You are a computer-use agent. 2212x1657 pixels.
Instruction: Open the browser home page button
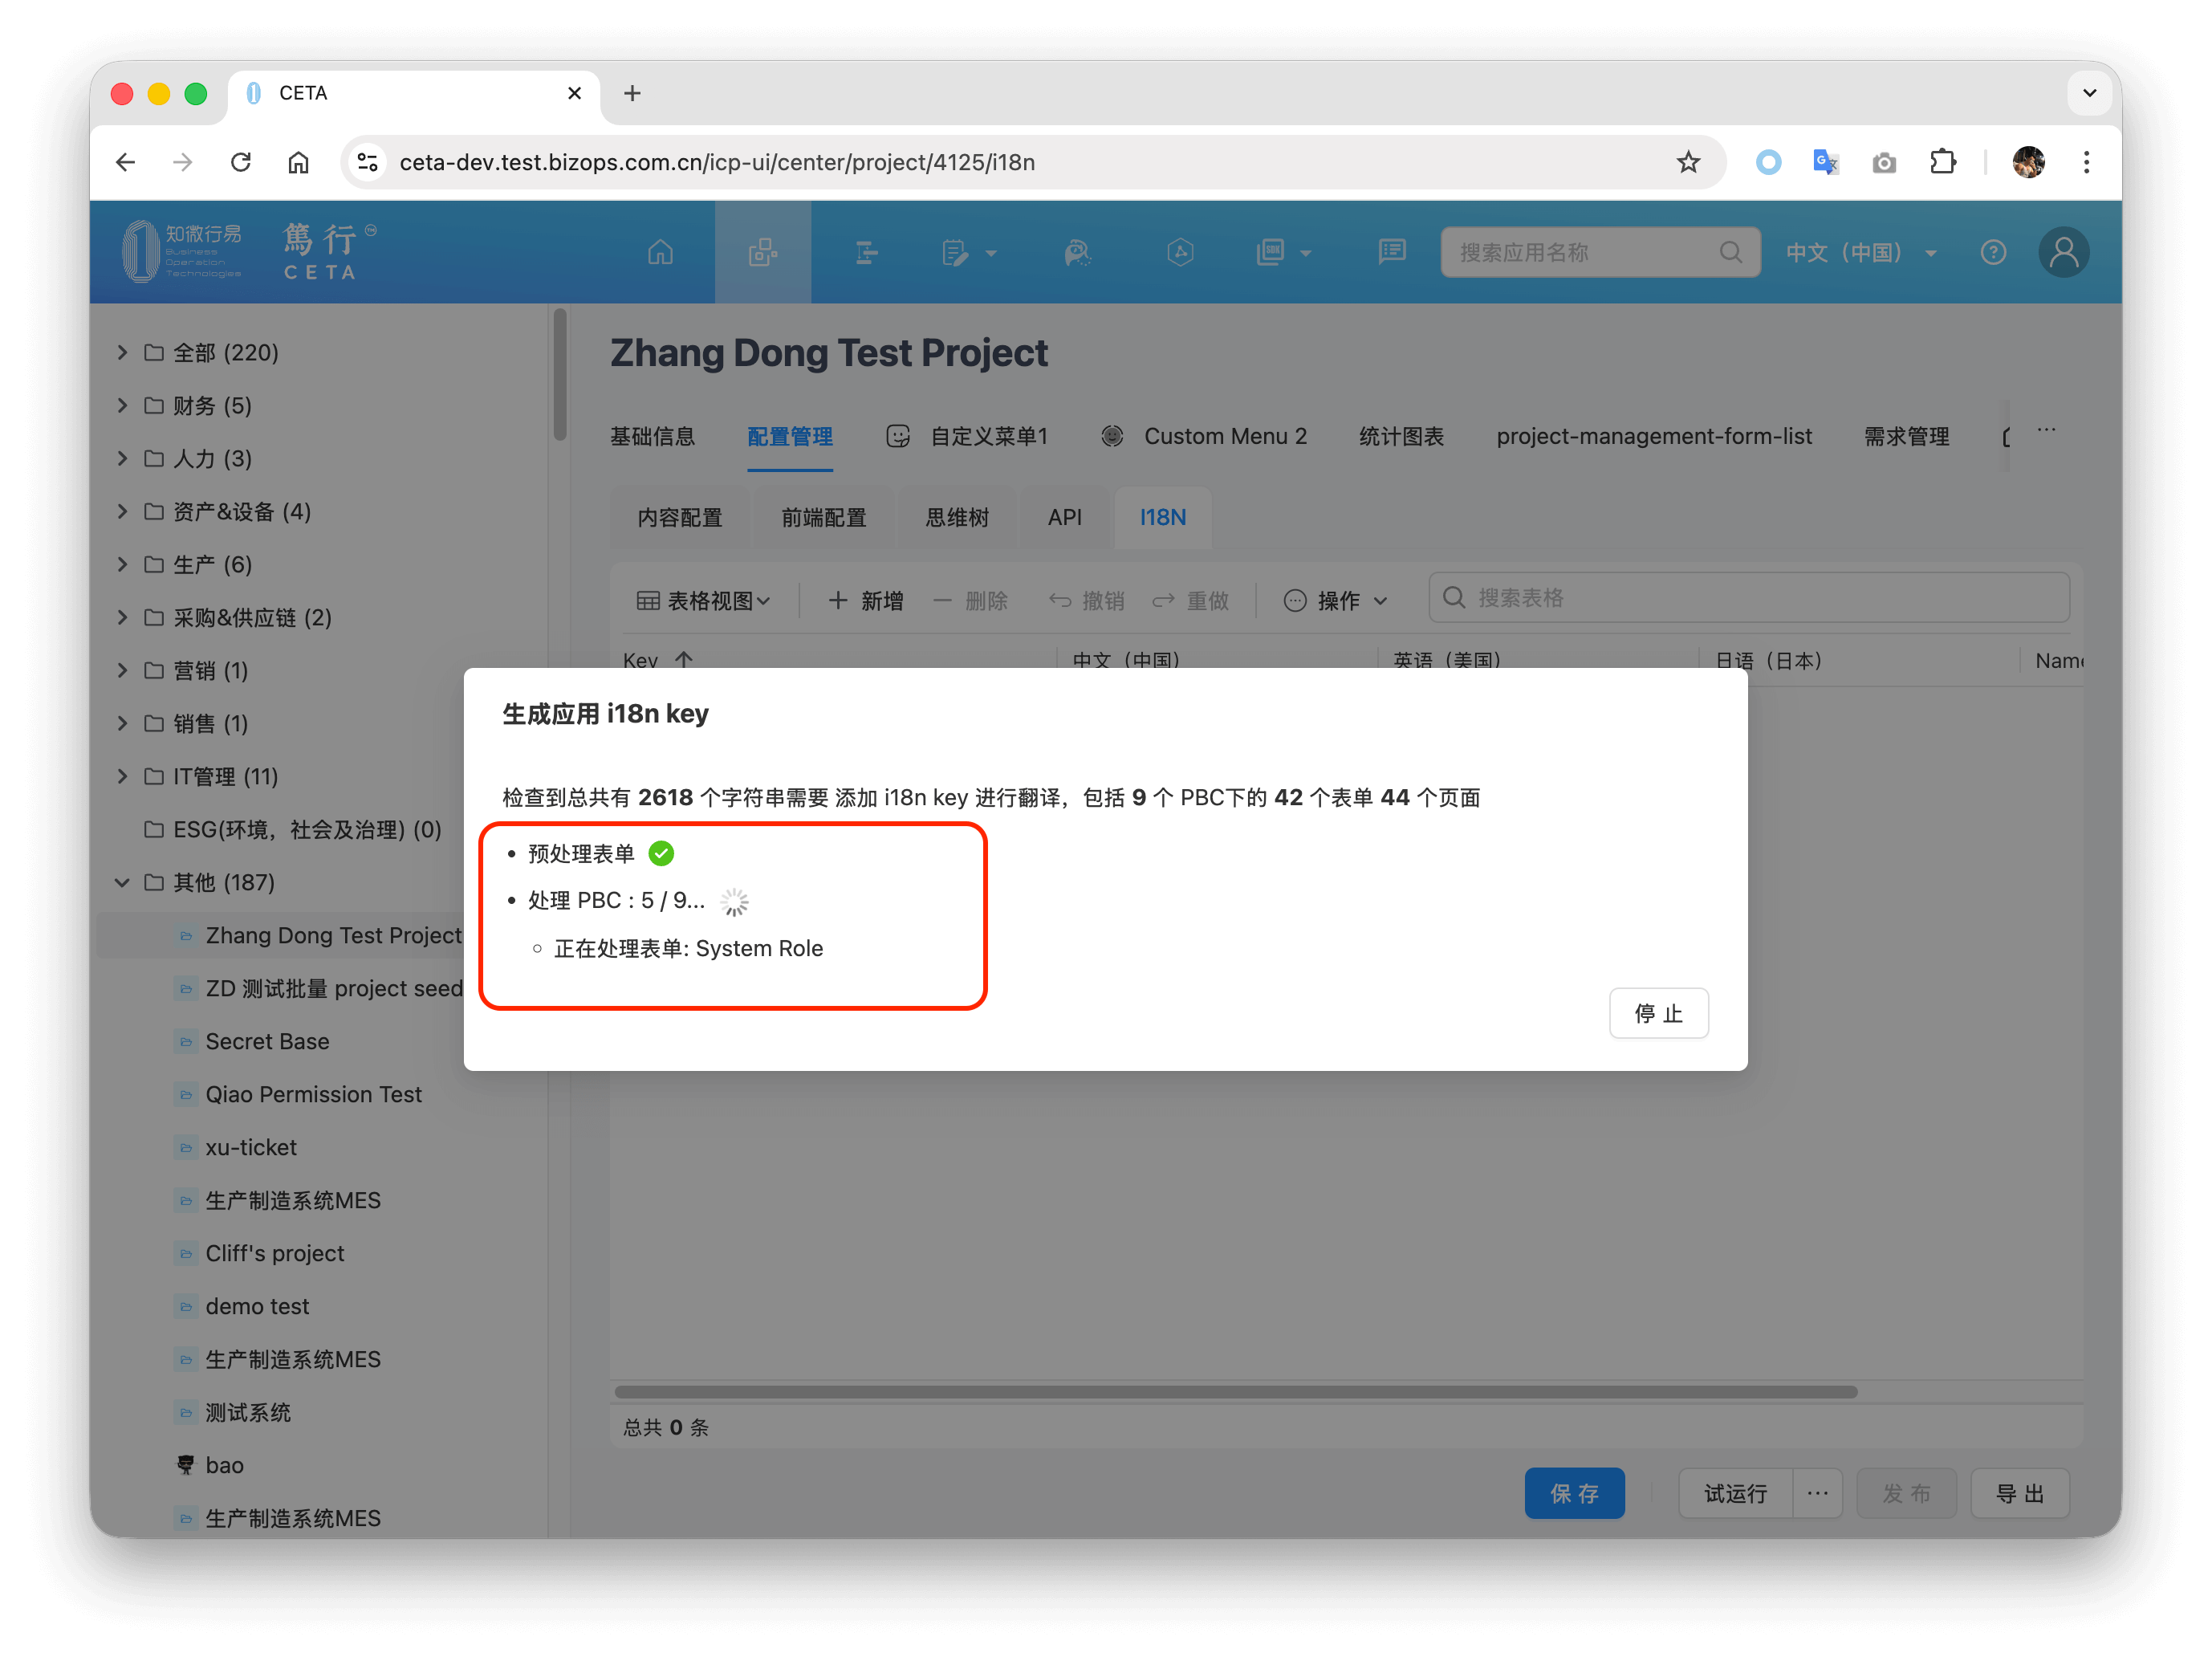pyautogui.click(x=299, y=162)
